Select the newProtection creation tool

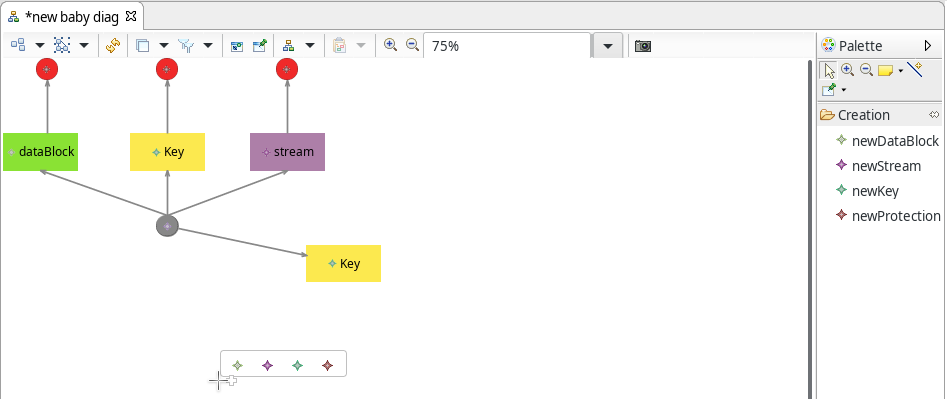coord(889,215)
